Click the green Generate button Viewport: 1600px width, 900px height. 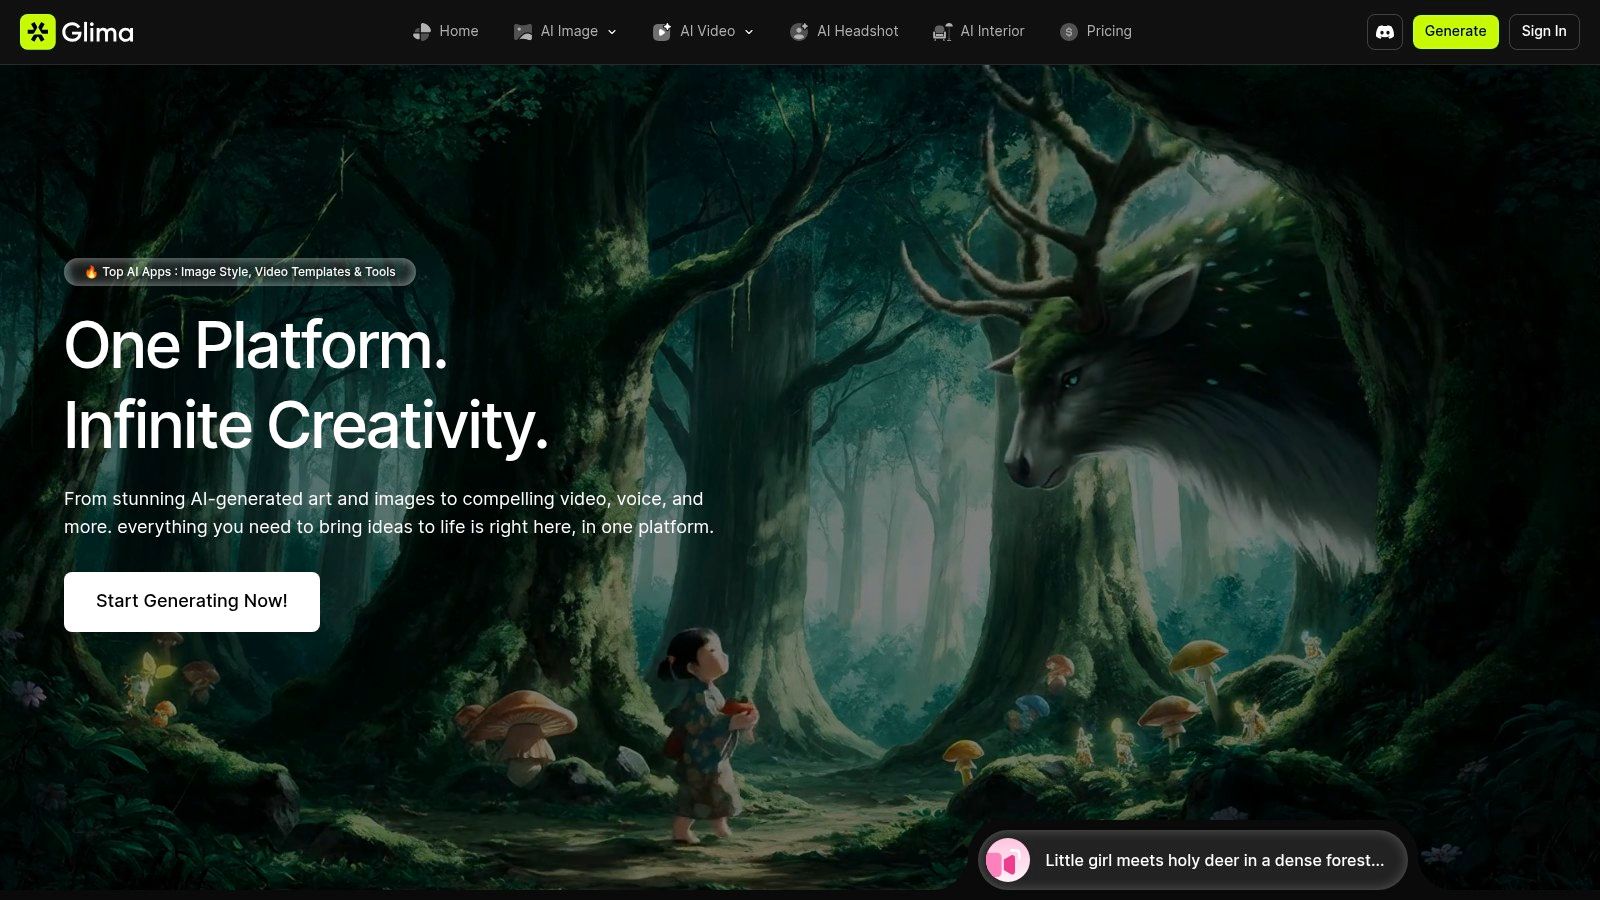tap(1455, 32)
